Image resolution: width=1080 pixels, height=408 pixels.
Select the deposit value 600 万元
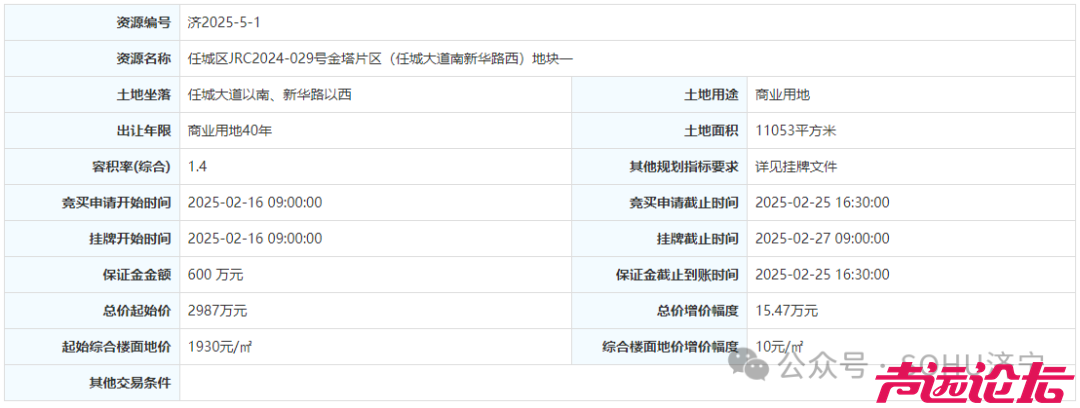[x=216, y=274]
